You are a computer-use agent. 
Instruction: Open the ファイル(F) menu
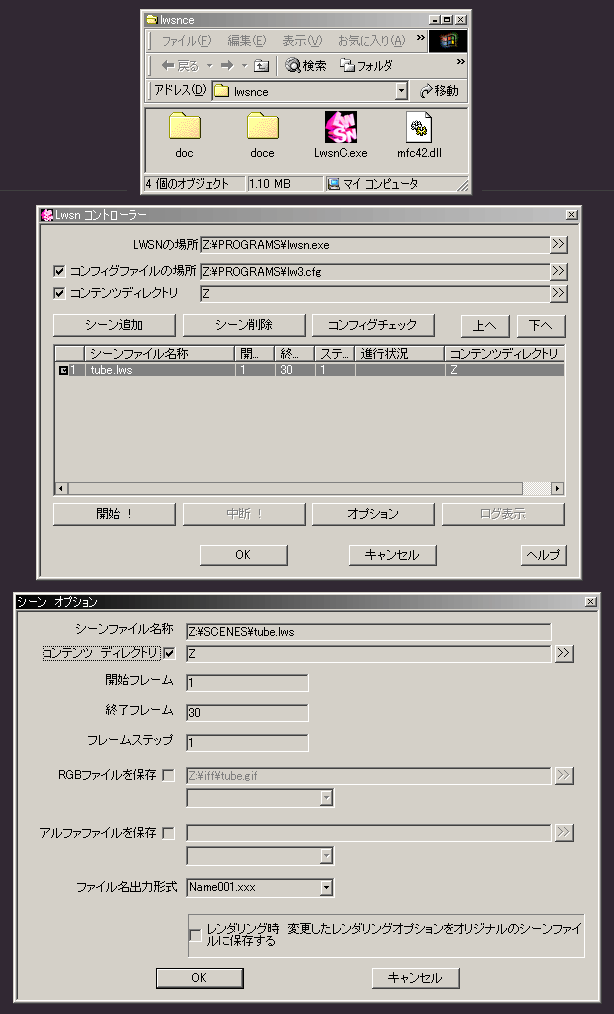[186, 41]
